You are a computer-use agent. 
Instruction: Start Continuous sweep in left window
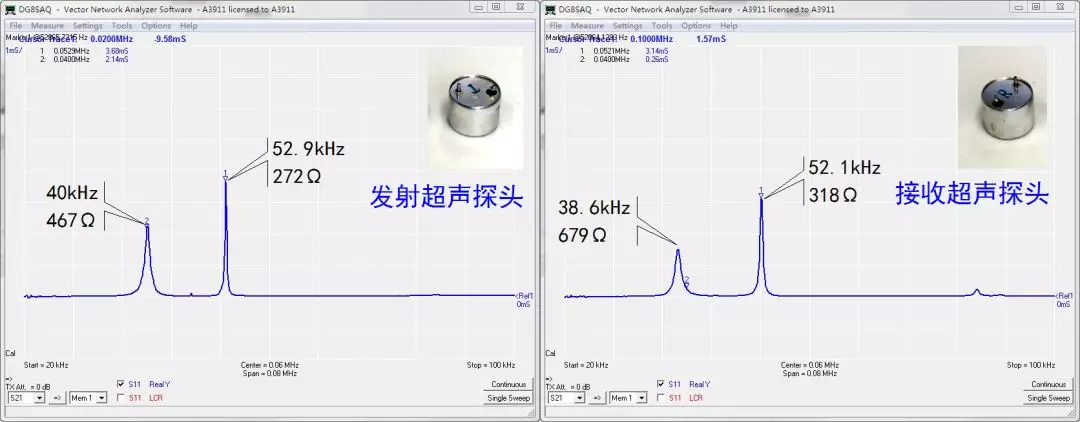(508, 385)
